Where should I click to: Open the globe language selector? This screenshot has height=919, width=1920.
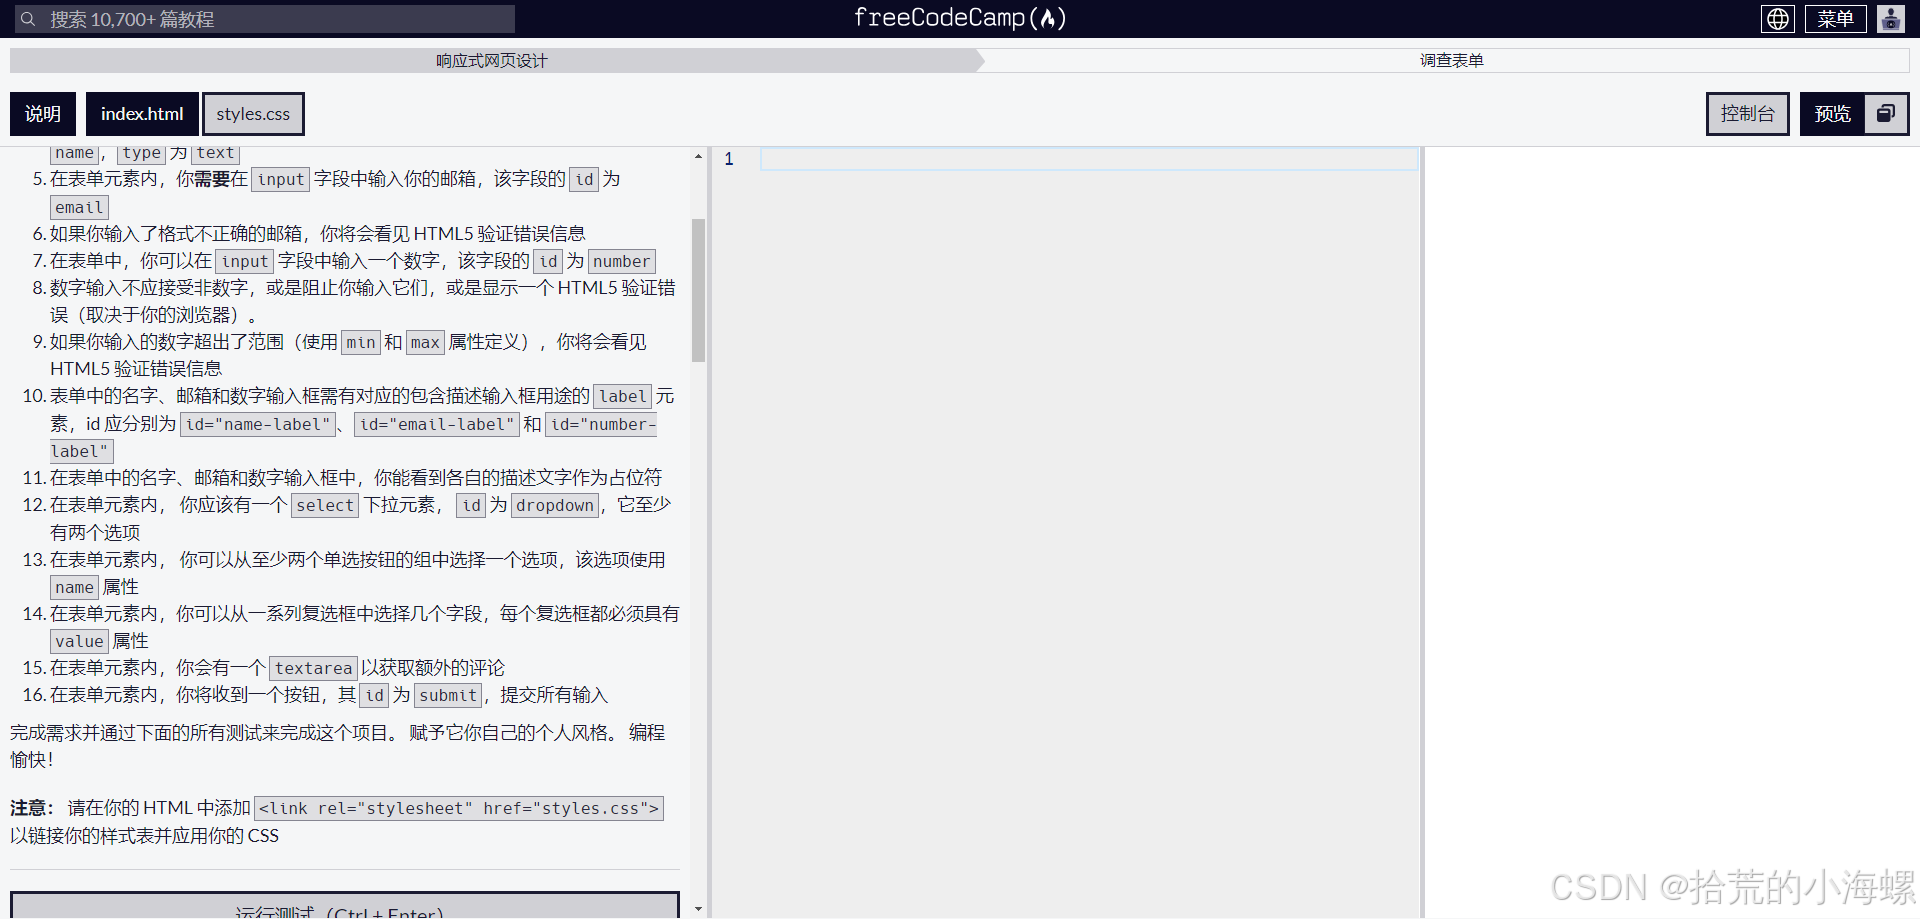[1777, 19]
